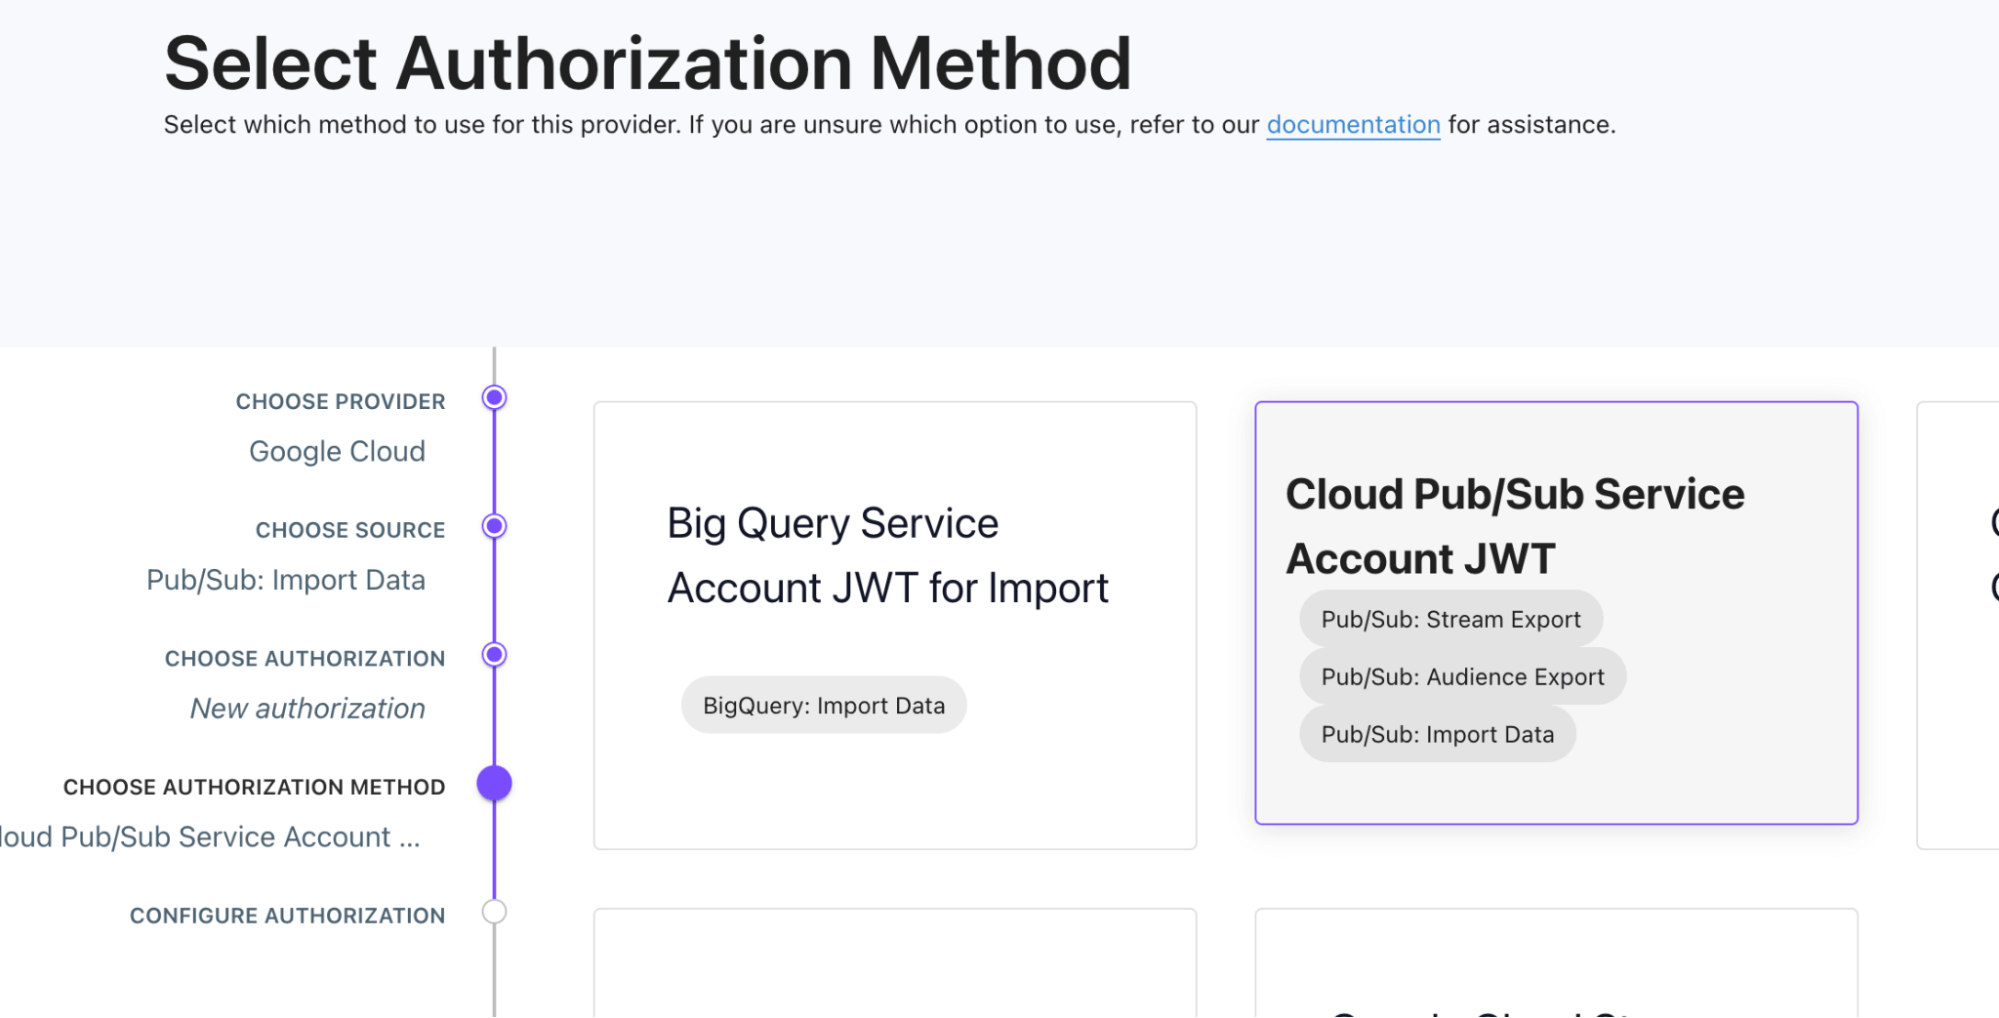Click the empty Configure Authorization circle
1999x1018 pixels.
[494, 911]
